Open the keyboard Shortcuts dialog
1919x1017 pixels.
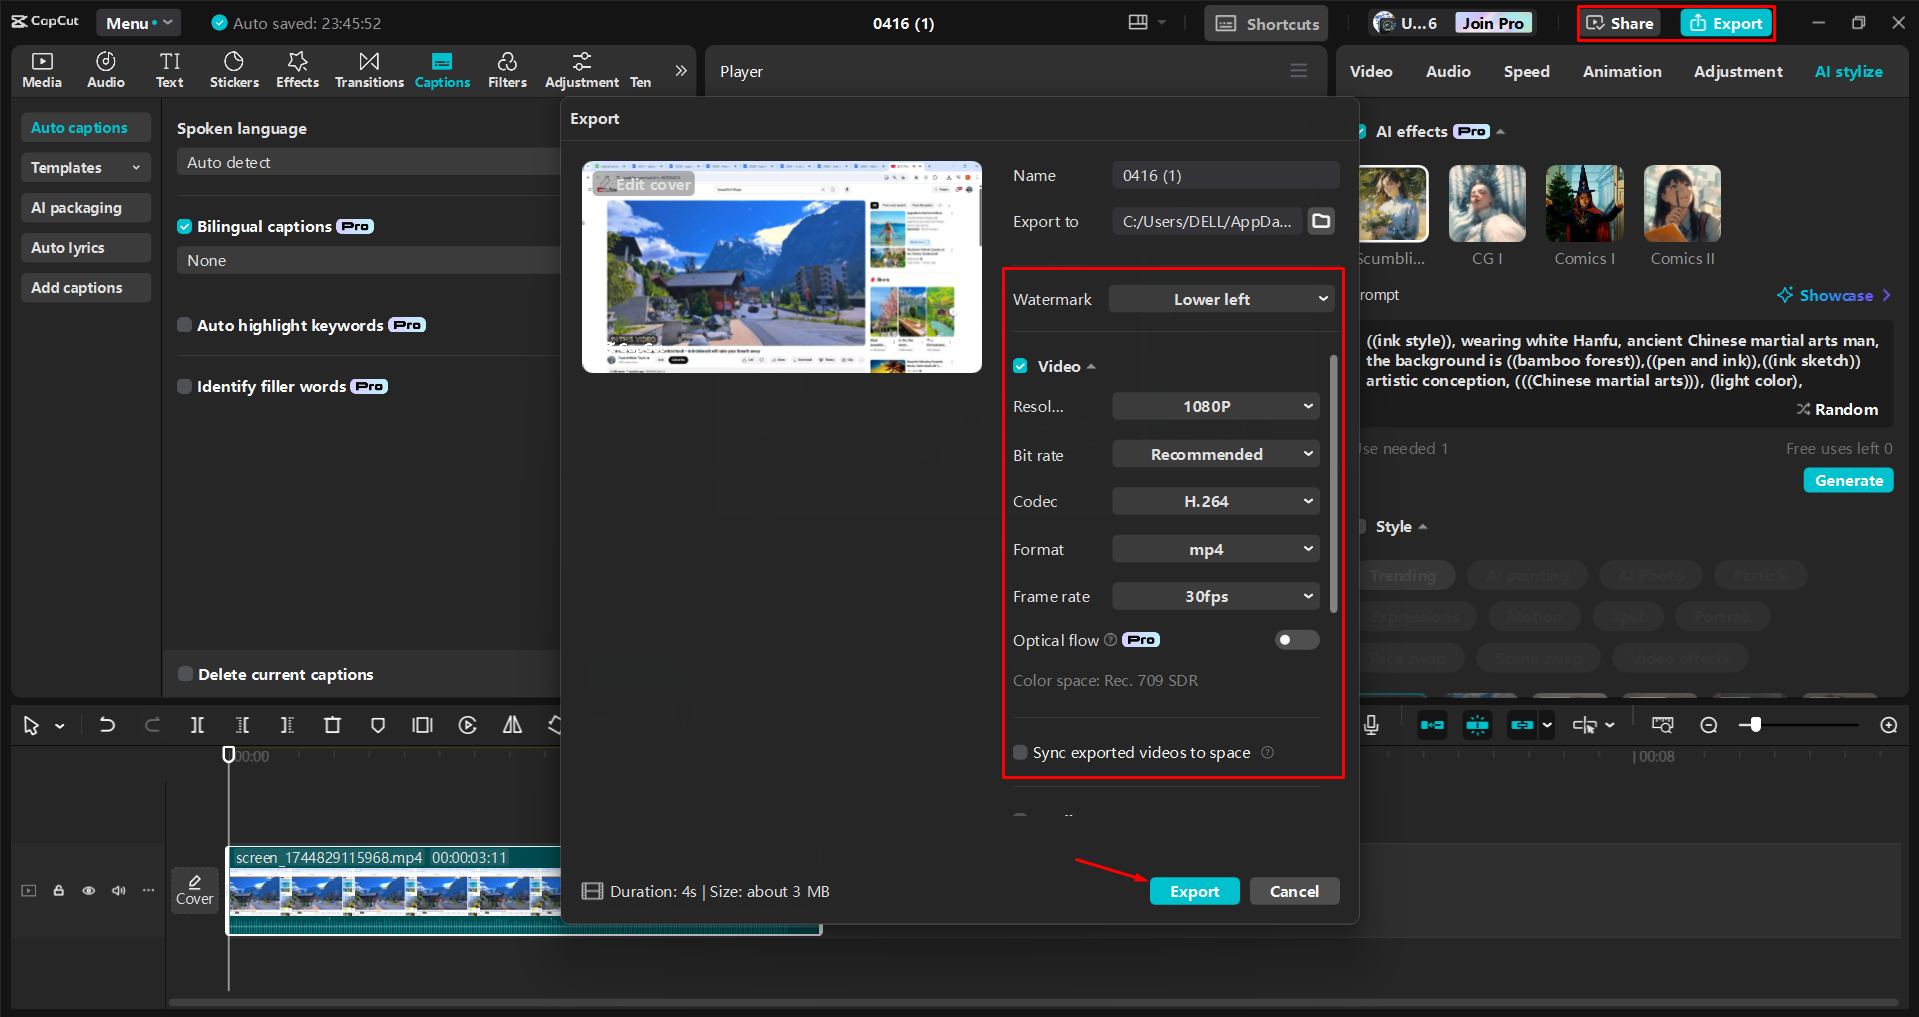tap(1265, 22)
